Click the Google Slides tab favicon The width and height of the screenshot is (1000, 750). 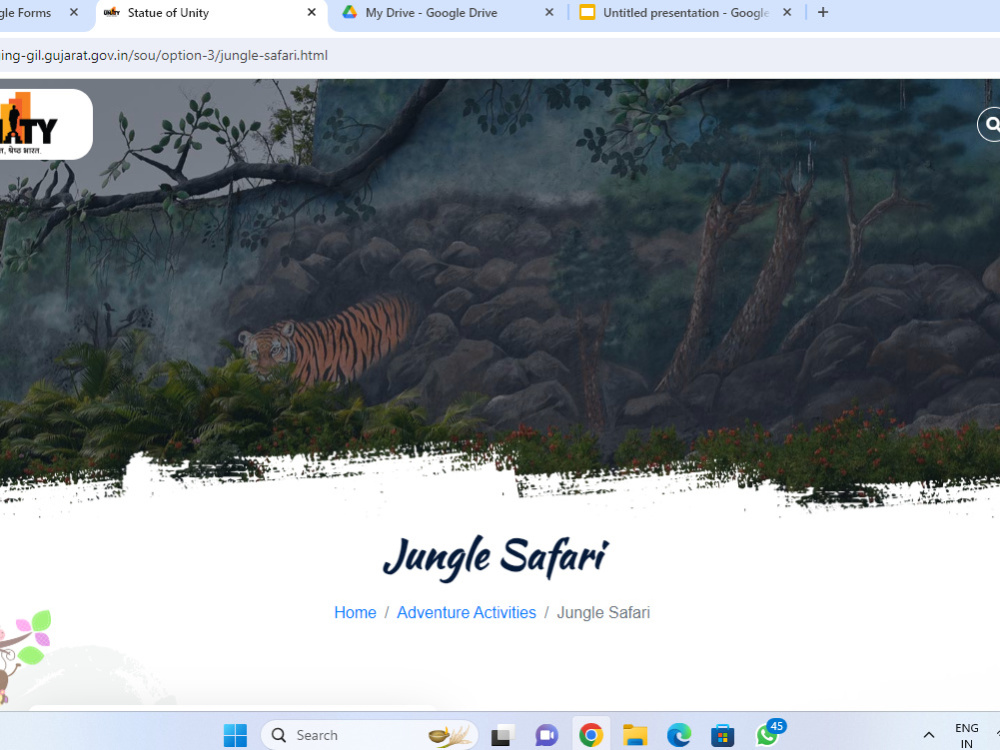pos(587,12)
